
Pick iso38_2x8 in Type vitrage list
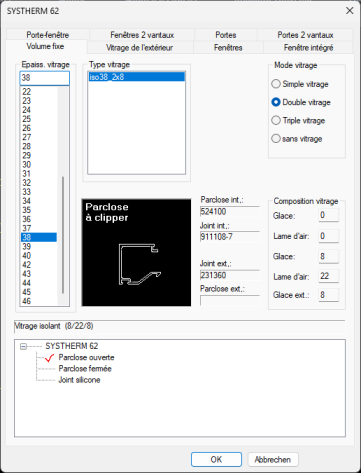(136, 77)
